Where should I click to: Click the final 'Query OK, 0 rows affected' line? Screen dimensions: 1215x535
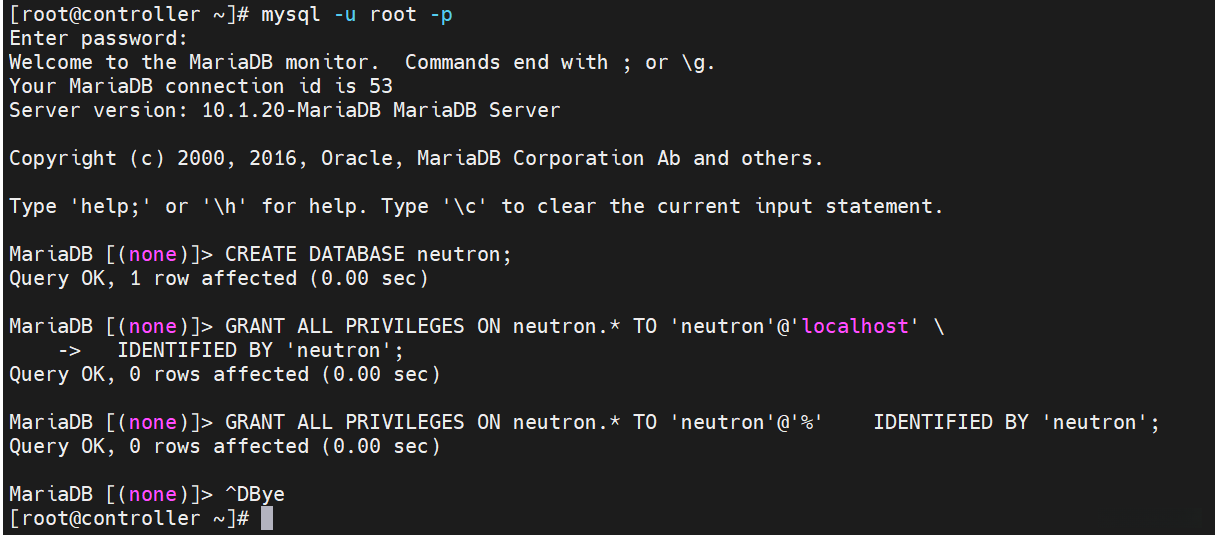(224, 447)
